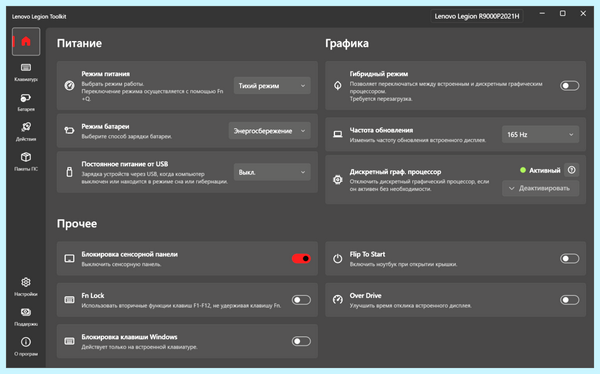Click the power icon beside Flip To Start
This screenshot has width=600, height=374.
click(338, 258)
